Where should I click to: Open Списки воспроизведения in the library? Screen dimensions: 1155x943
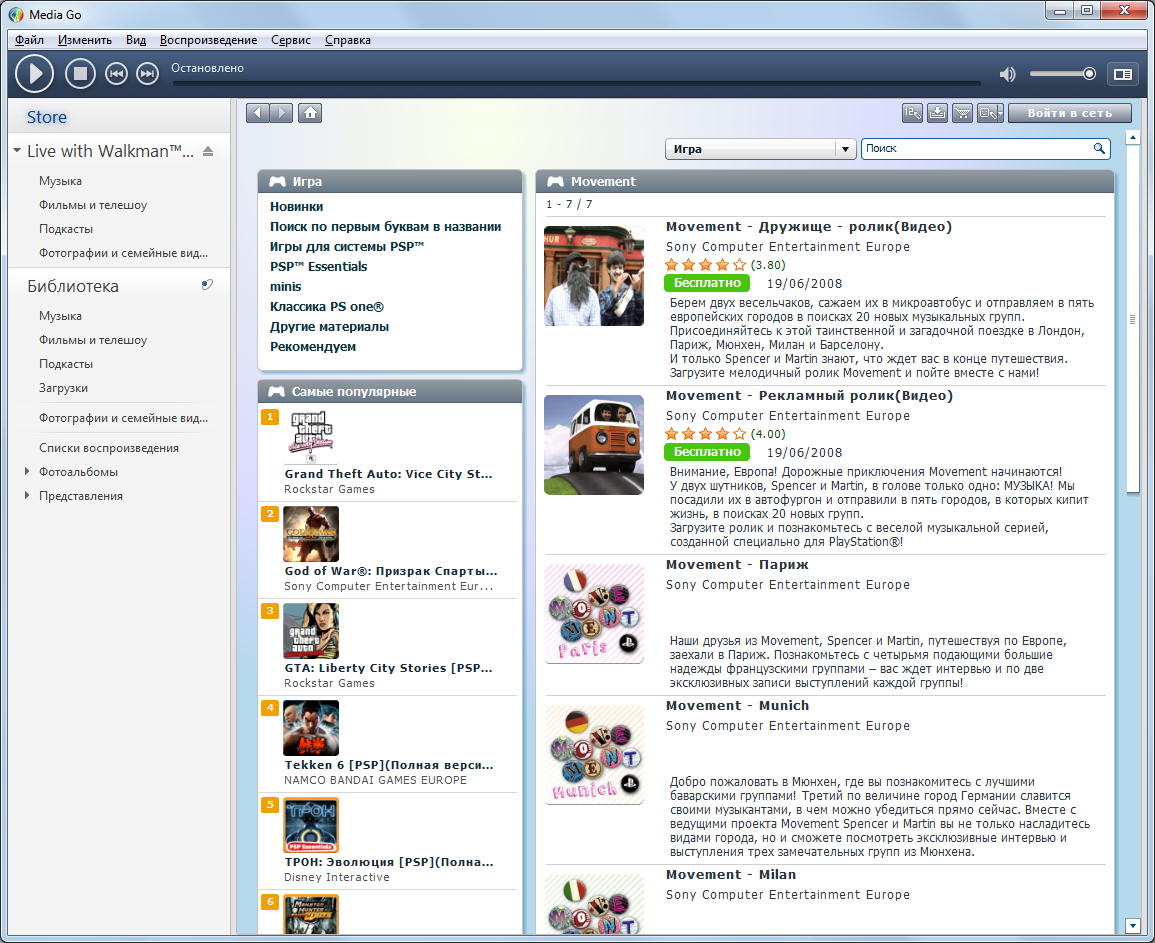click(x=109, y=448)
